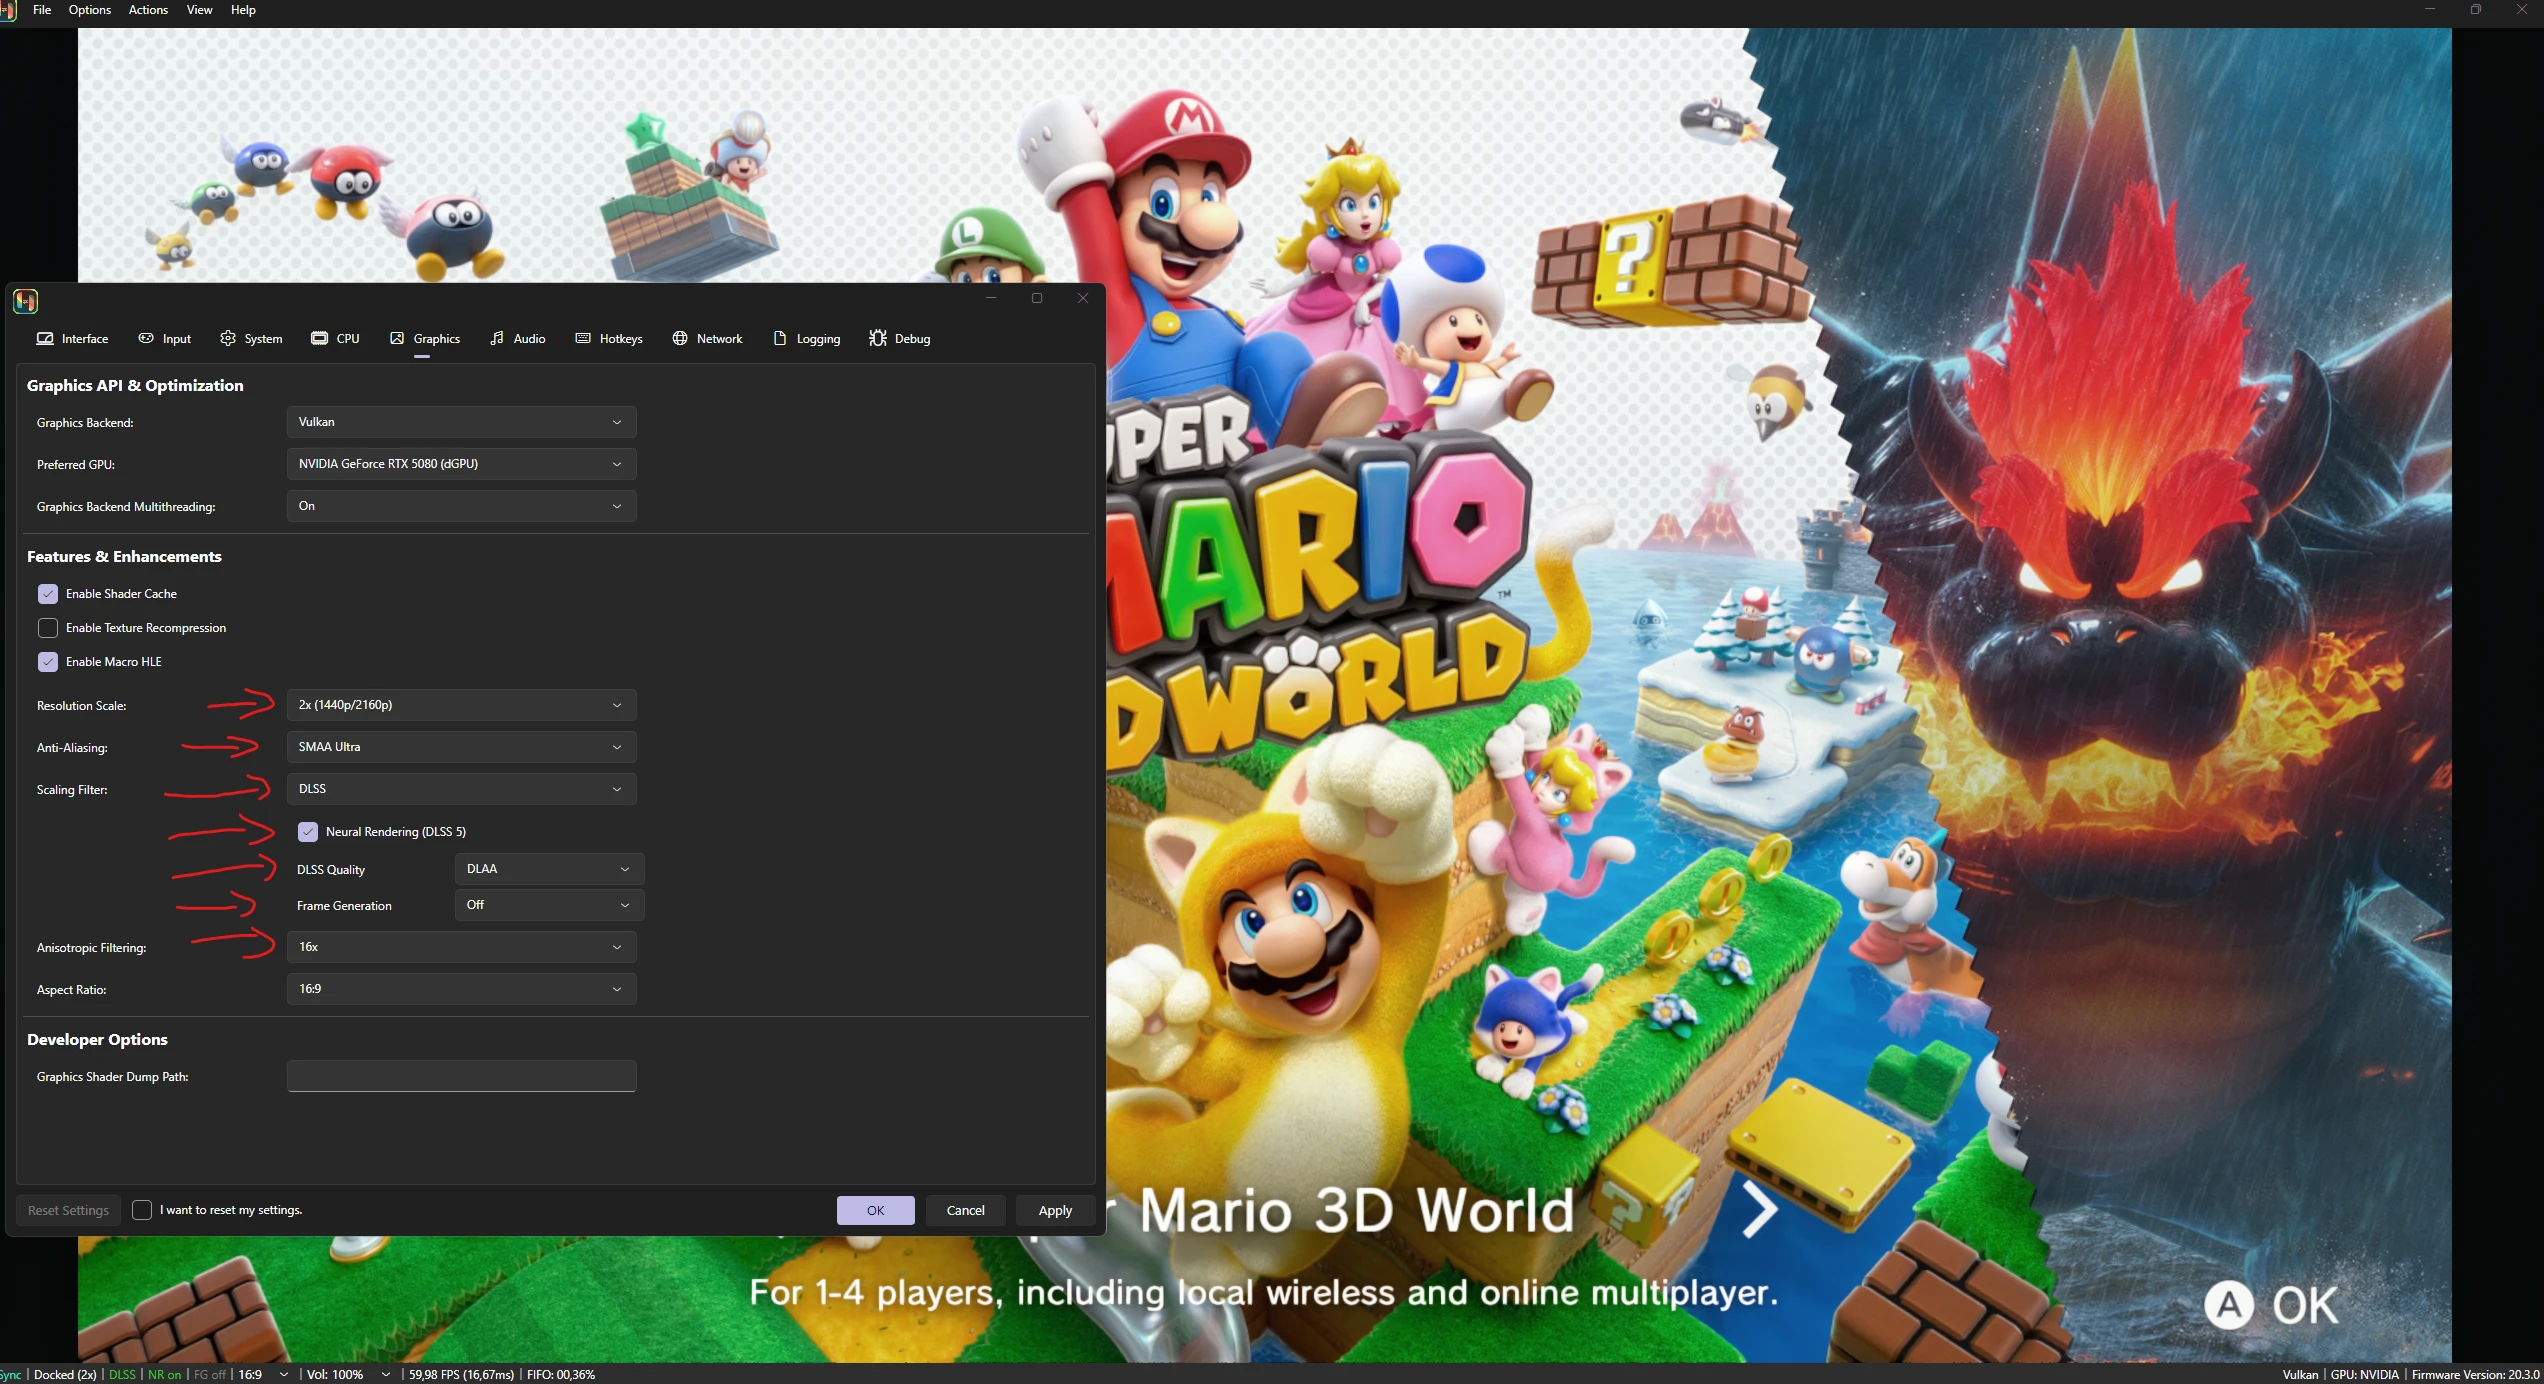Click the 'FG off' status bar indicator
This screenshot has height=1384, width=2544.
pos(210,1375)
